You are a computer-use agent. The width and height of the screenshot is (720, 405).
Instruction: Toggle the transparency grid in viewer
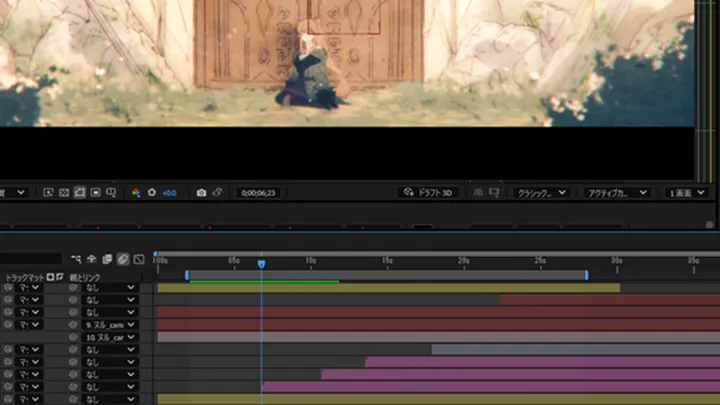64,192
